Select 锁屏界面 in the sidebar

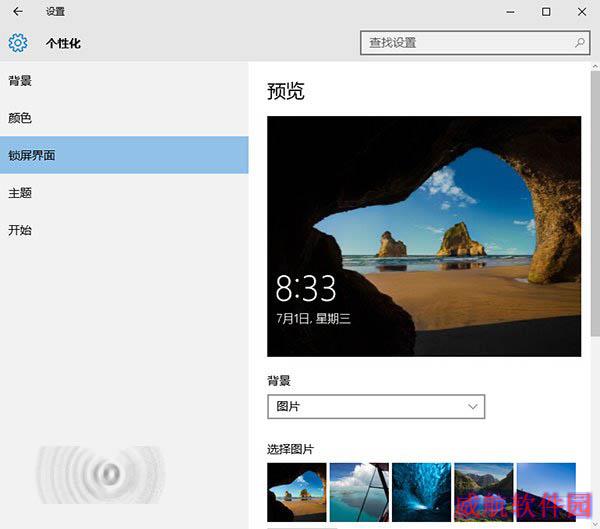point(124,155)
